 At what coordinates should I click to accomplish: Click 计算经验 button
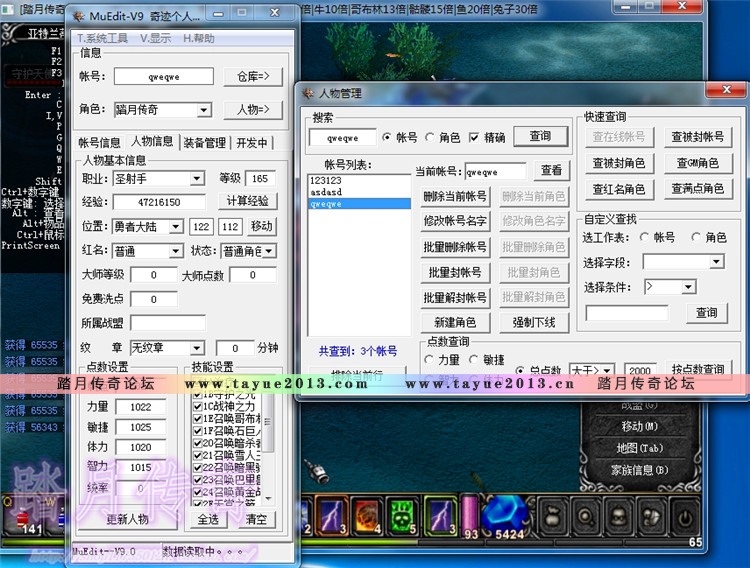pos(247,201)
